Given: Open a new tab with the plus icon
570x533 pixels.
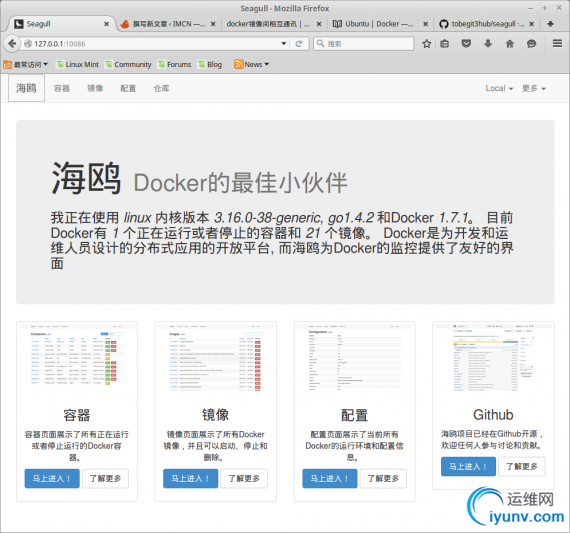Looking at the screenshot, I should [550, 24].
